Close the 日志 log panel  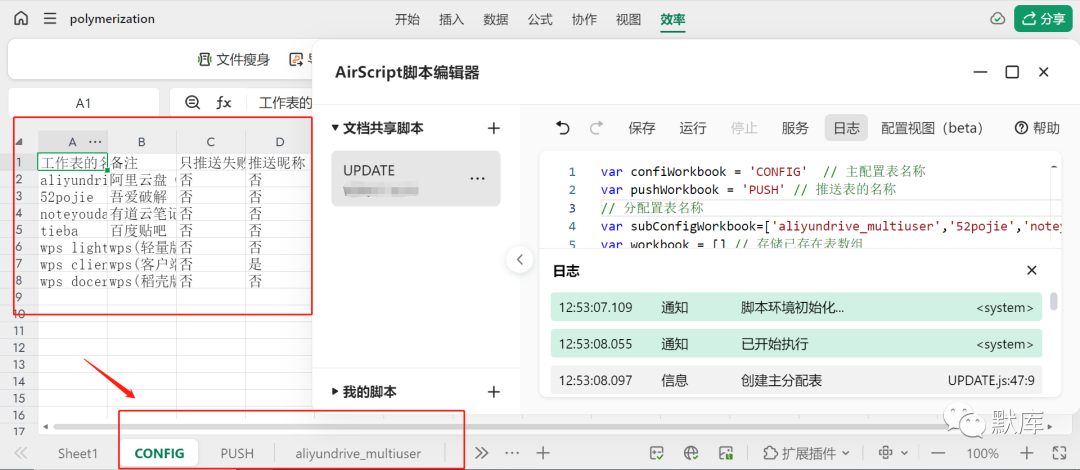coord(1032,270)
